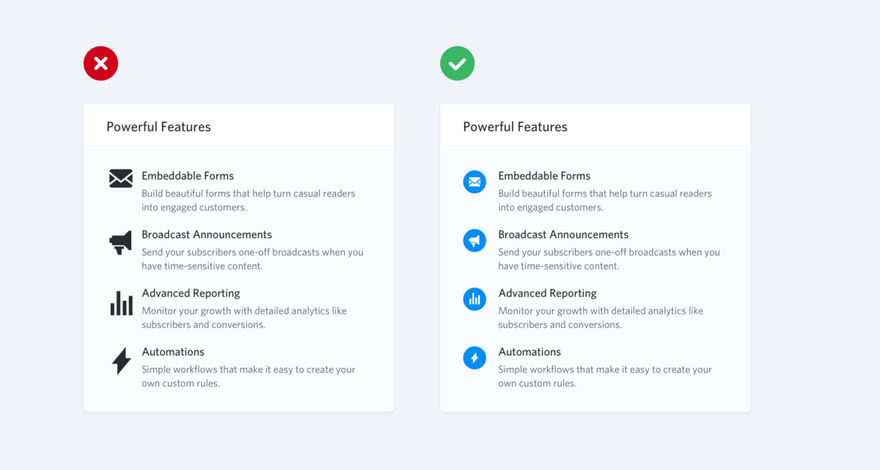880x470 pixels.
Task: Click the green checkmark badge icon
Action: click(457, 63)
